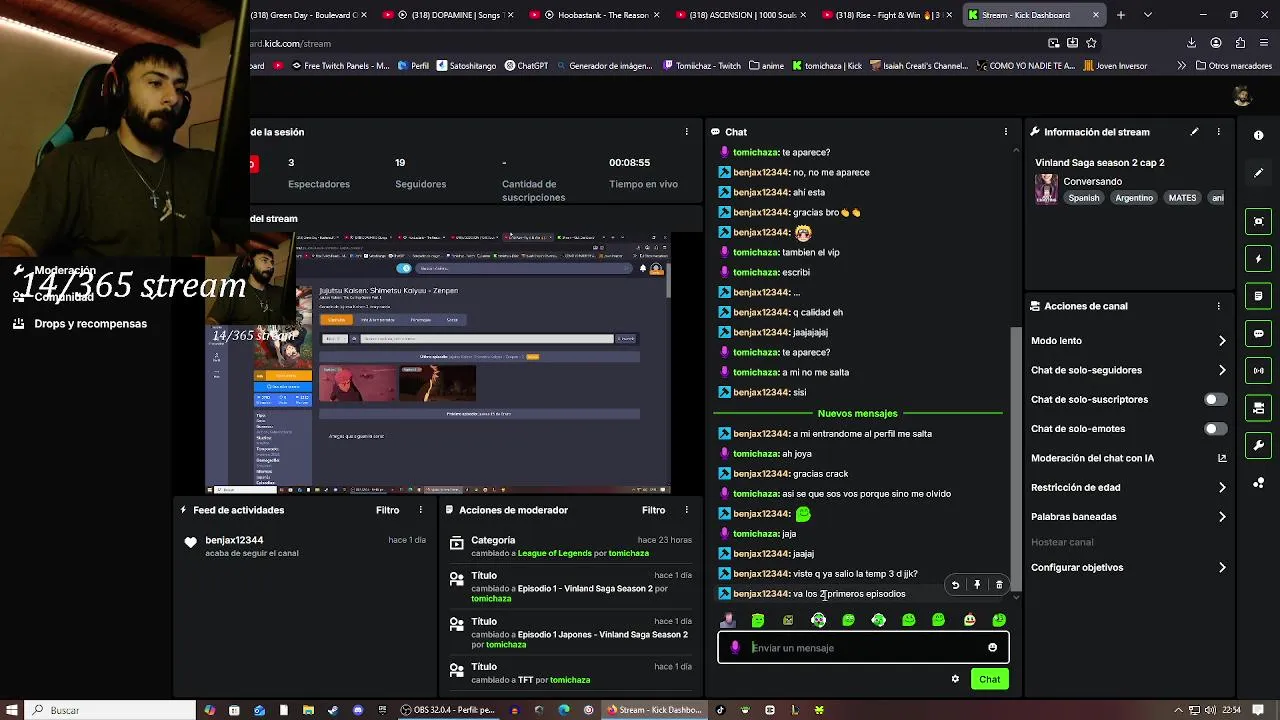This screenshot has height=720, width=1280.
Task: Open emoji picker in message box
Action: [992, 648]
